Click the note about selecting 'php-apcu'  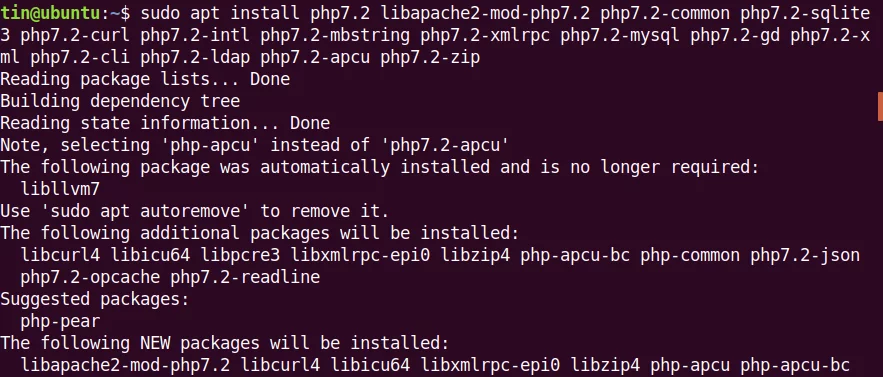(255, 145)
